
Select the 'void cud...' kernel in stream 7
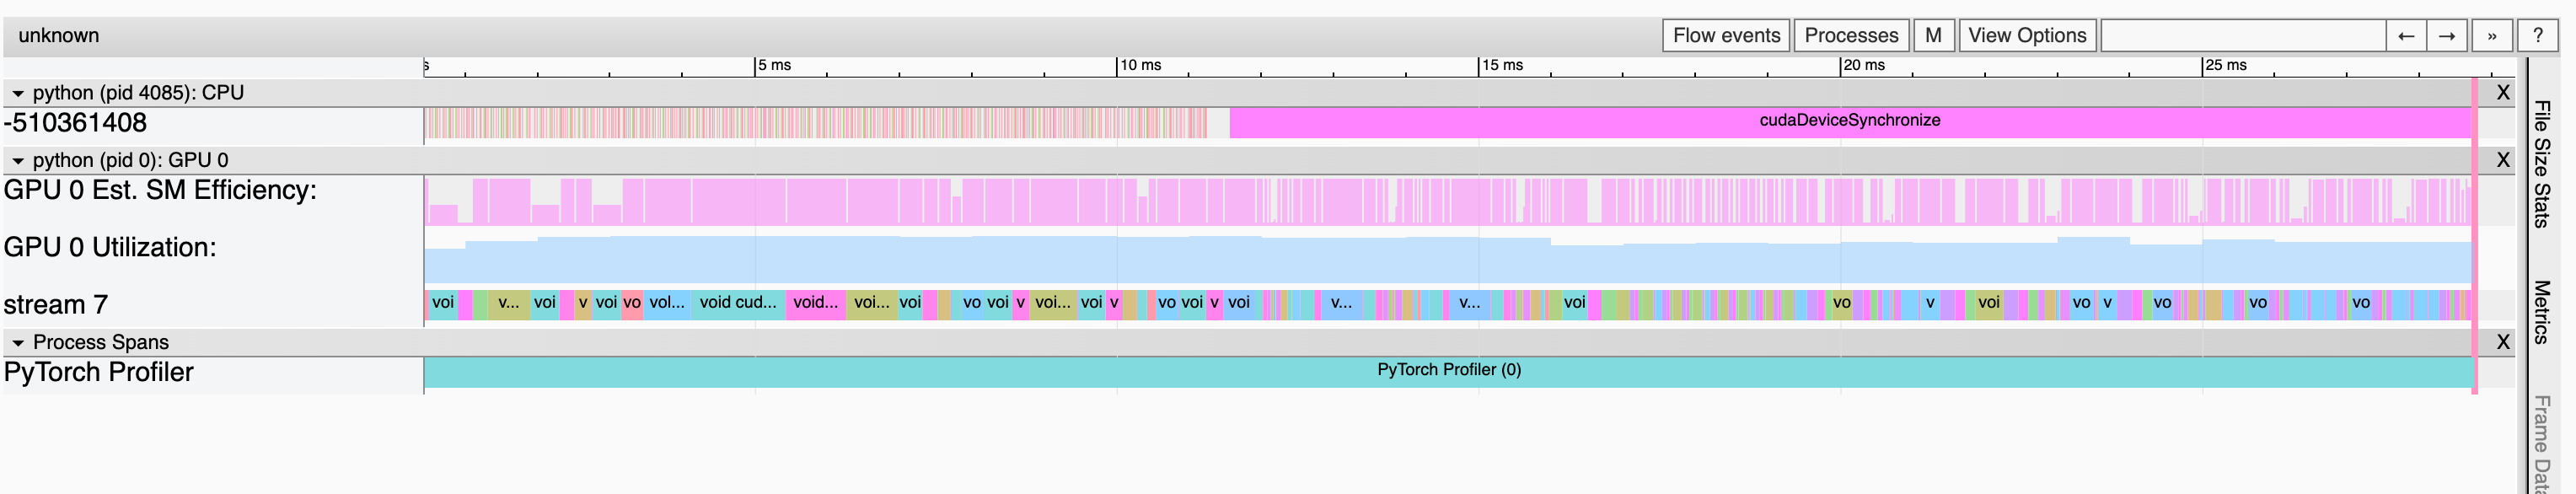point(738,304)
